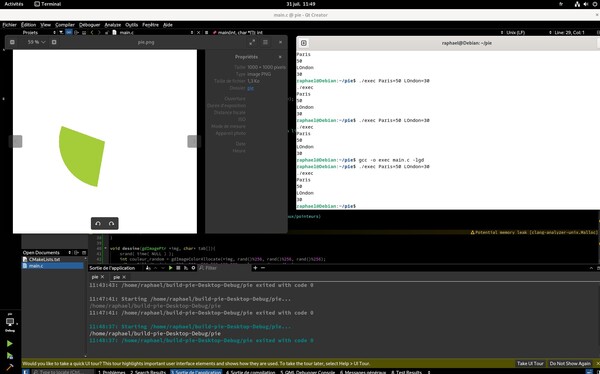
Task: Rotate the image counter-clockwise
Action: (x=98, y=224)
